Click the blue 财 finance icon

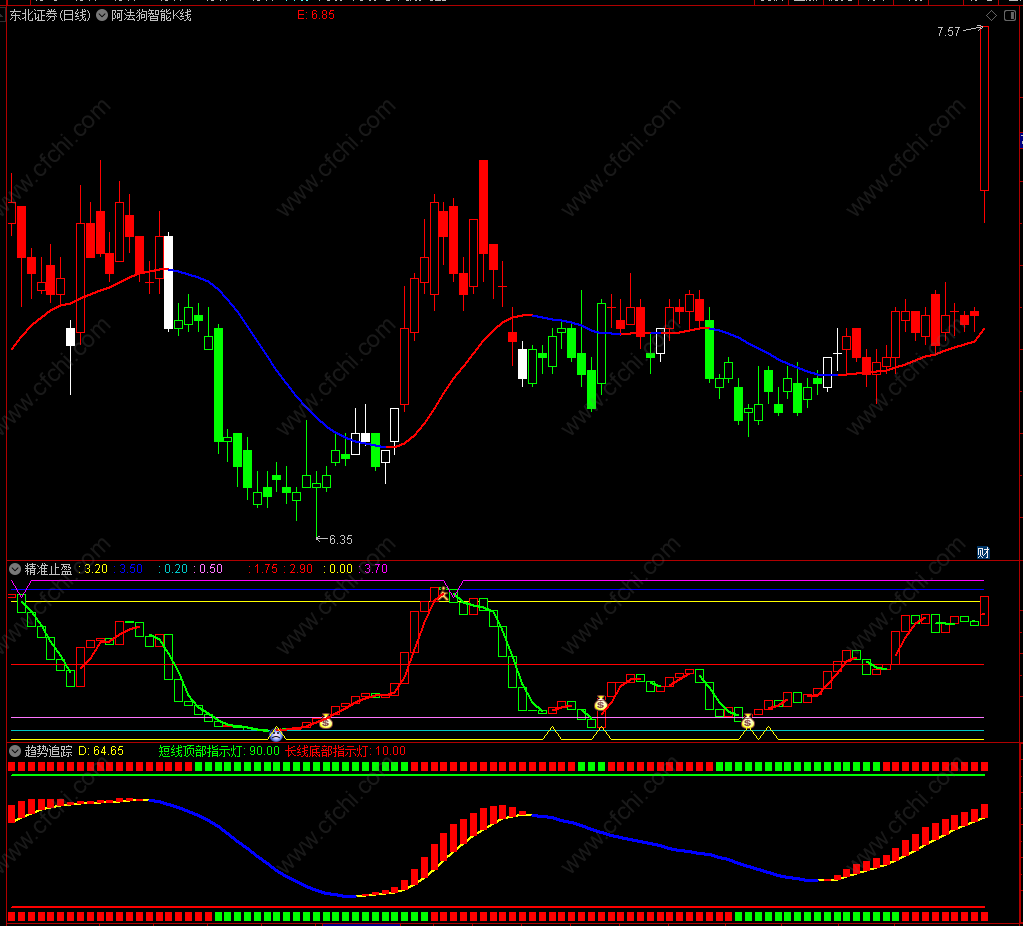pyautogui.click(x=983, y=553)
